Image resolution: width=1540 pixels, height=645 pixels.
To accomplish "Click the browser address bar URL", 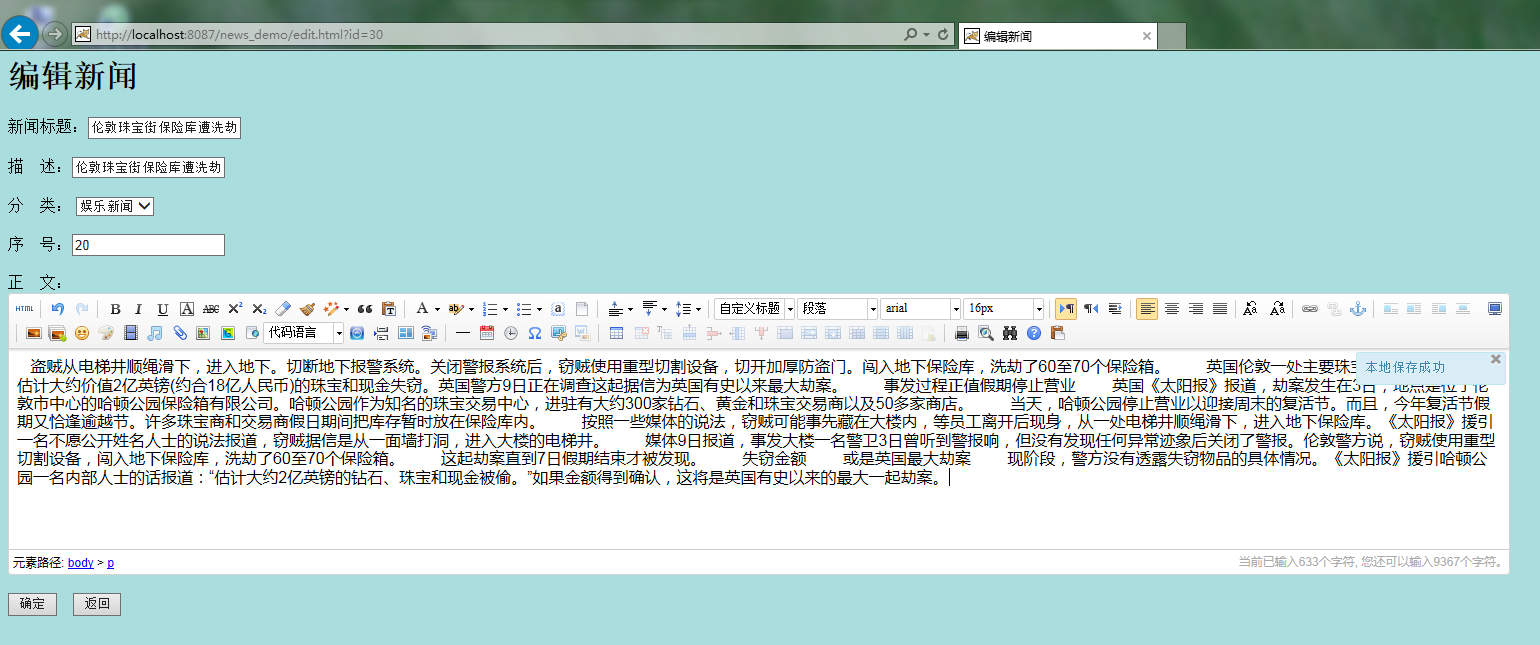I will 240,35.
